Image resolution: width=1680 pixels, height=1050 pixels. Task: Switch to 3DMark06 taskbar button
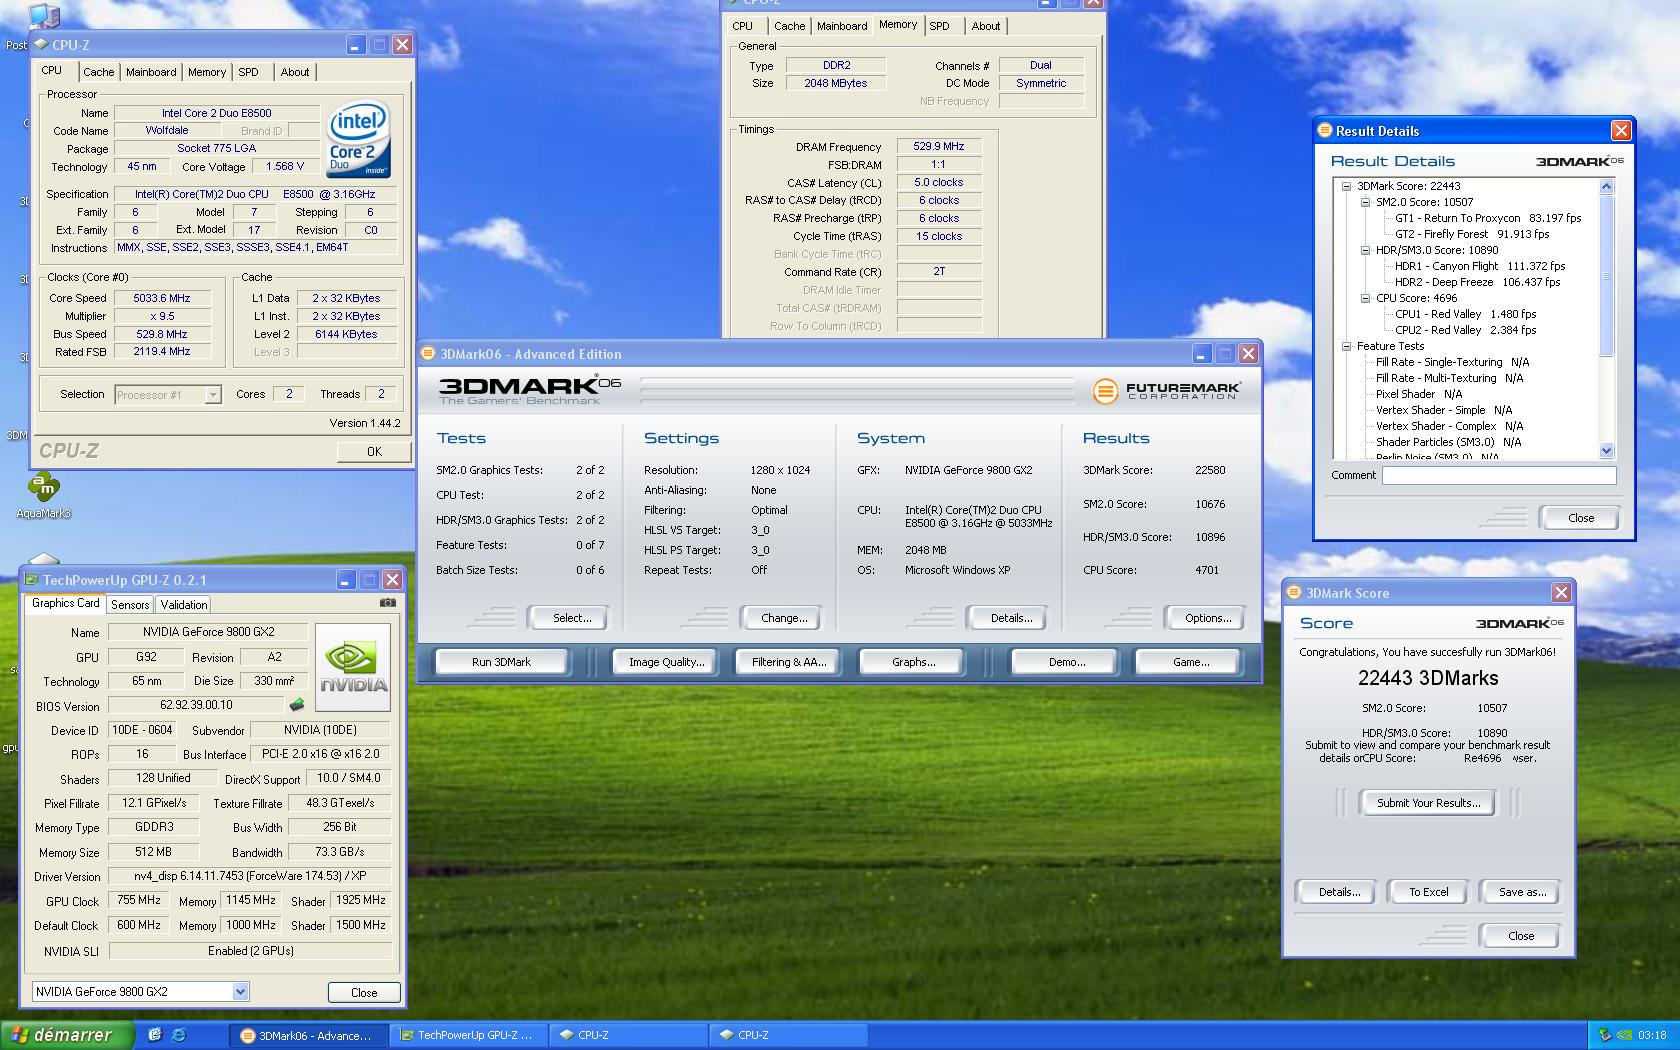[x=309, y=1035]
